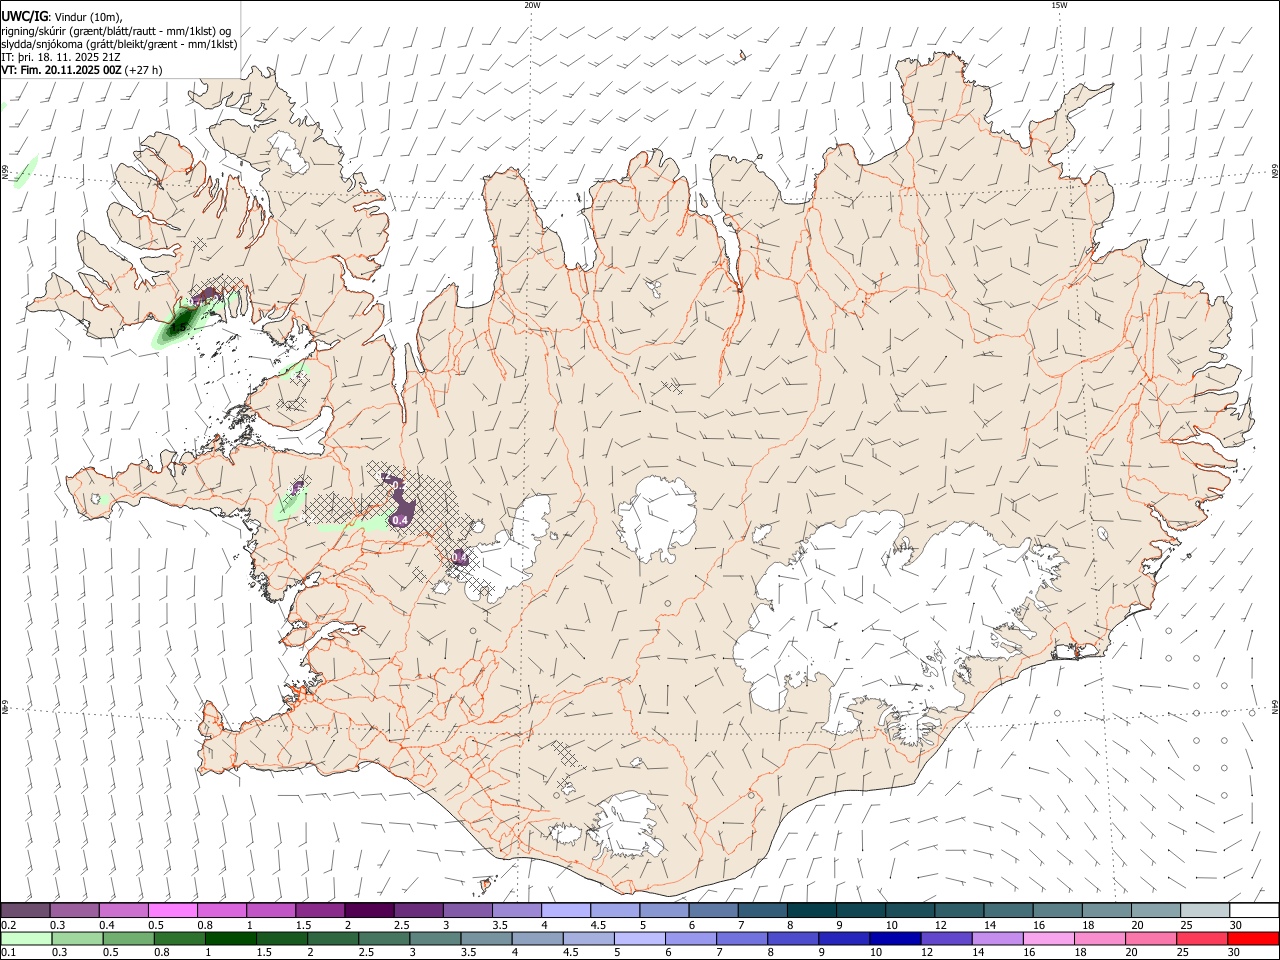Viewport: 1280px width, 960px height.
Task: Click the white Hofsjökull glacier in central Iceland
Action: pyautogui.click(x=657, y=518)
